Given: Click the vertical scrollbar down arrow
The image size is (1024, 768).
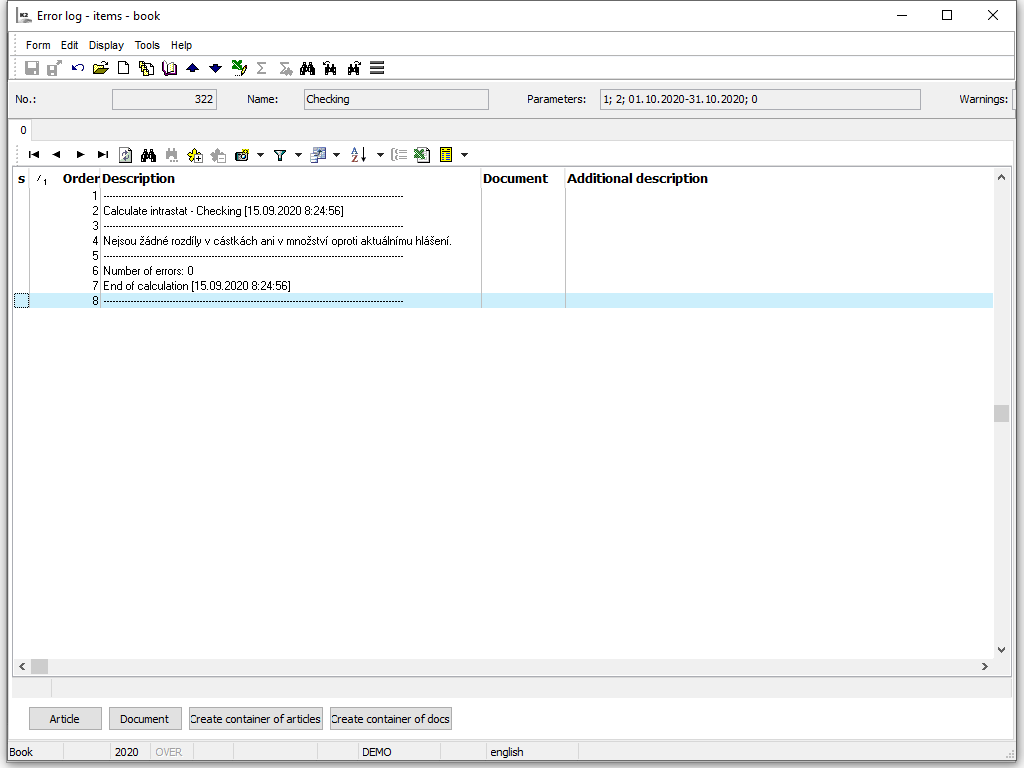Looking at the screenshot, I should pyautogui.click(x=1001, y=650).
